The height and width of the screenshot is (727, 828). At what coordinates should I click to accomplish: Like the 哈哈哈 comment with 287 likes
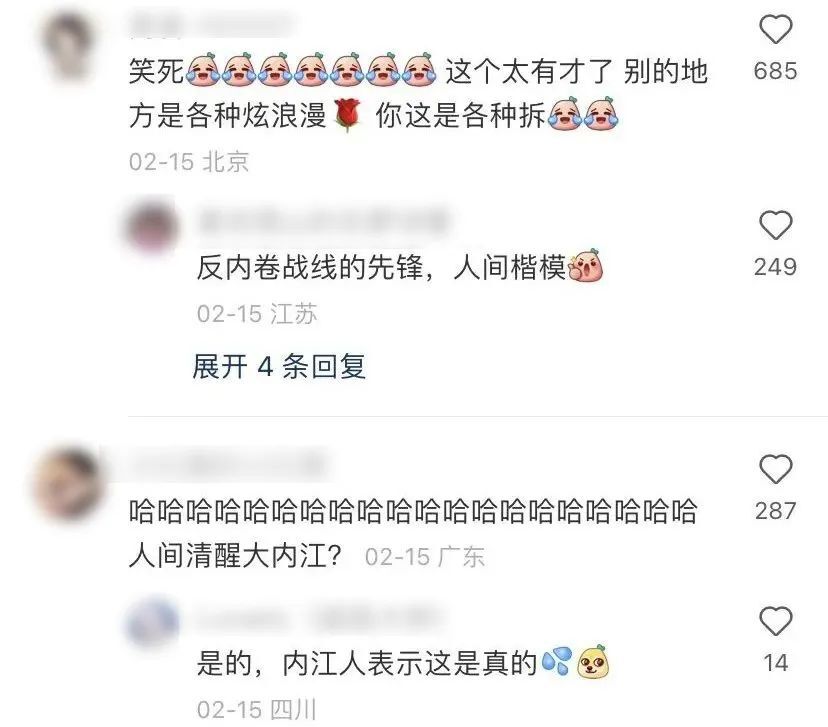click(x=775, y=469)
